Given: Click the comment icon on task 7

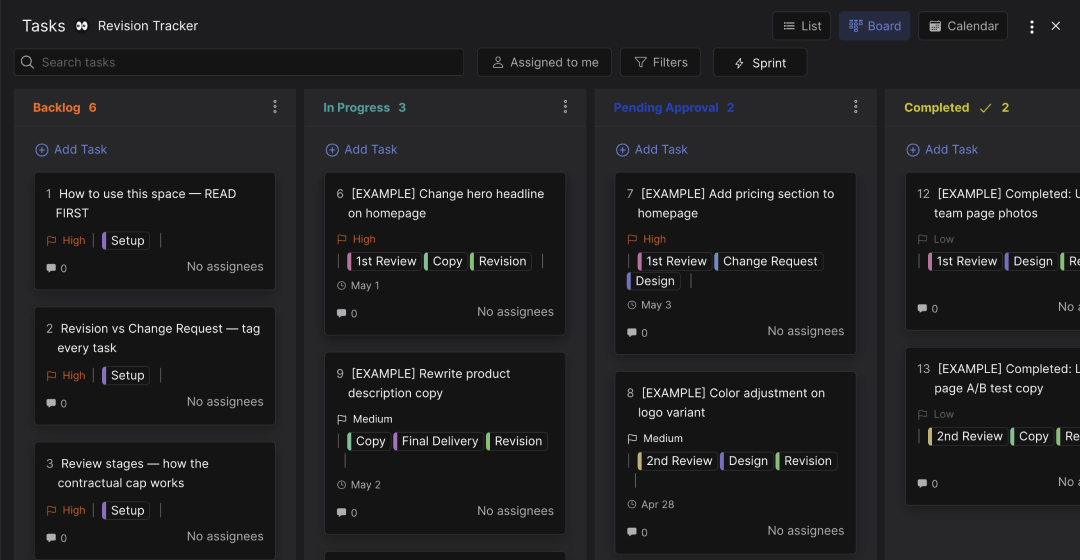Looking at the screenshot, I should click(x=632, y=333).
